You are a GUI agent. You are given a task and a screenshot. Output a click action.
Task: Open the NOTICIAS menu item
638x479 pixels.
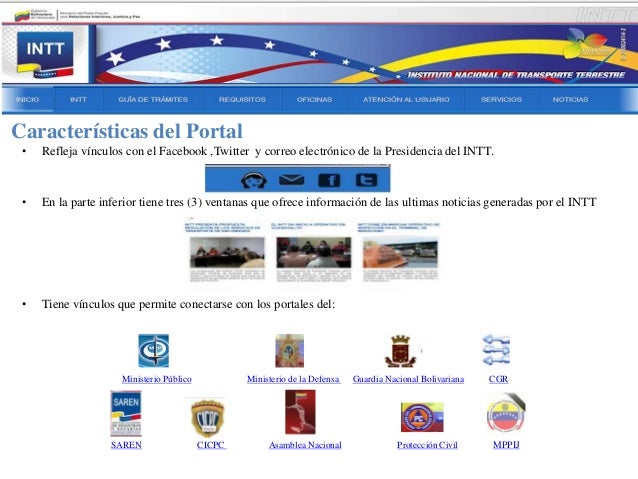tap(570, 99)
